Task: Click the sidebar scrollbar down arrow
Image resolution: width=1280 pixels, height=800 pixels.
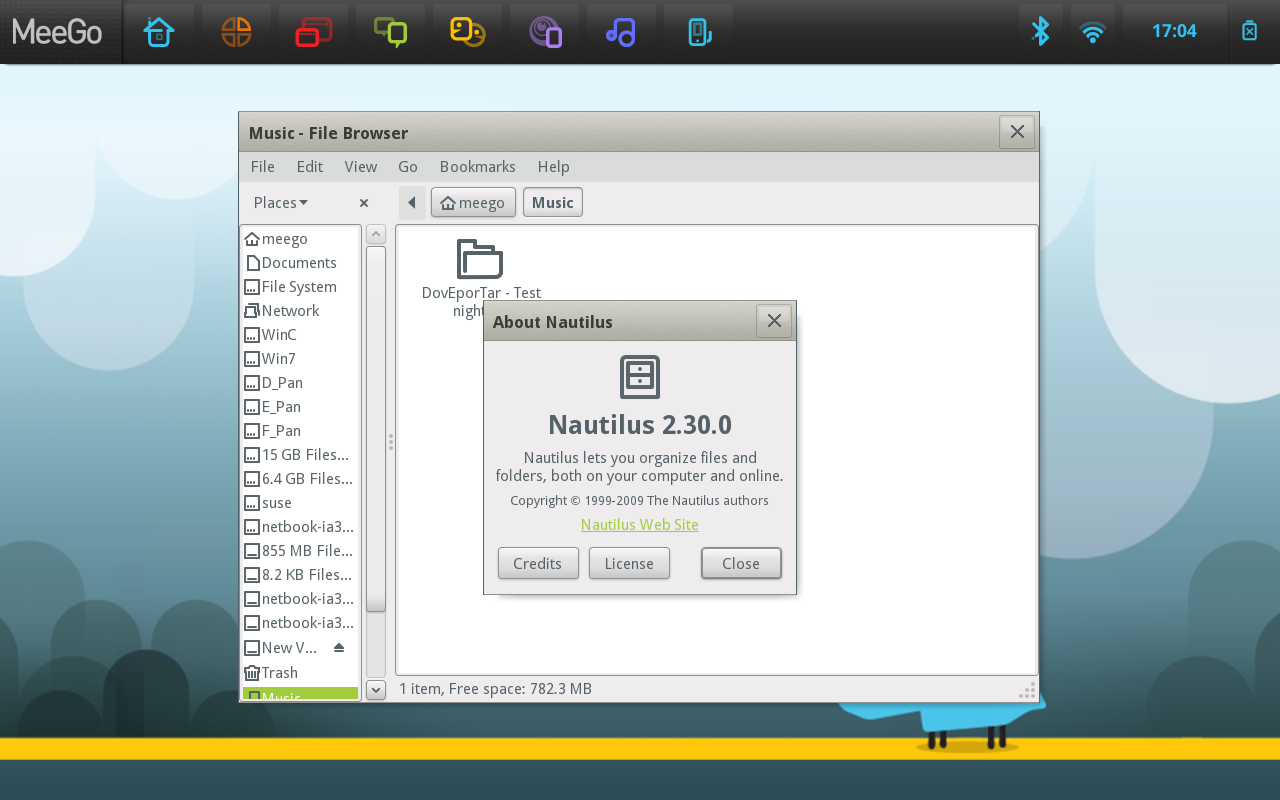Action: click(x=376, y=689)
